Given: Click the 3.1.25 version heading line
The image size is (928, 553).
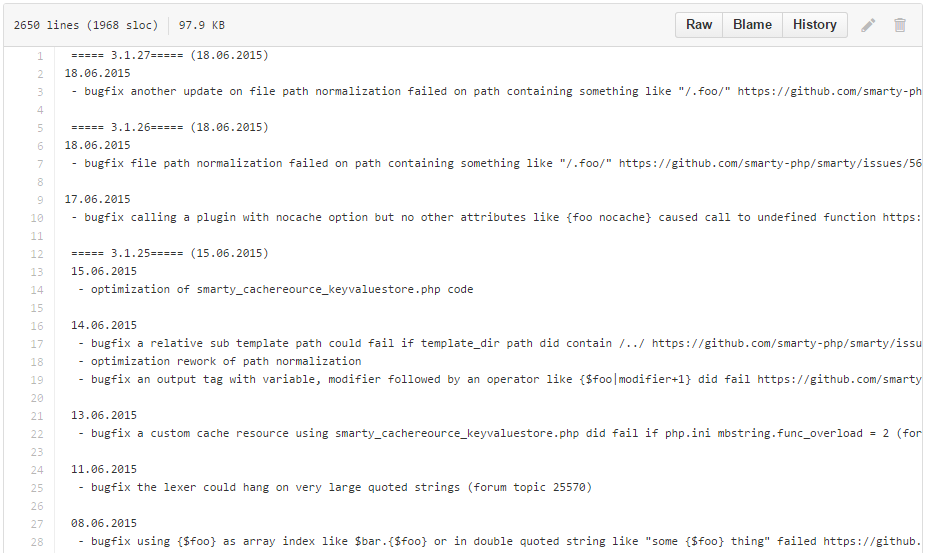Looking at the screenshot, I should pyautogui.click(x=170, y=253).
